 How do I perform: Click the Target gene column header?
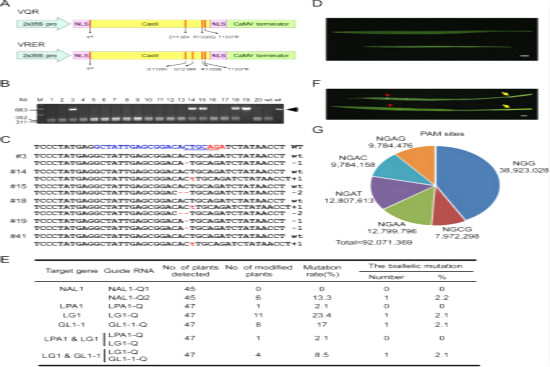click(x=72, y=271)
